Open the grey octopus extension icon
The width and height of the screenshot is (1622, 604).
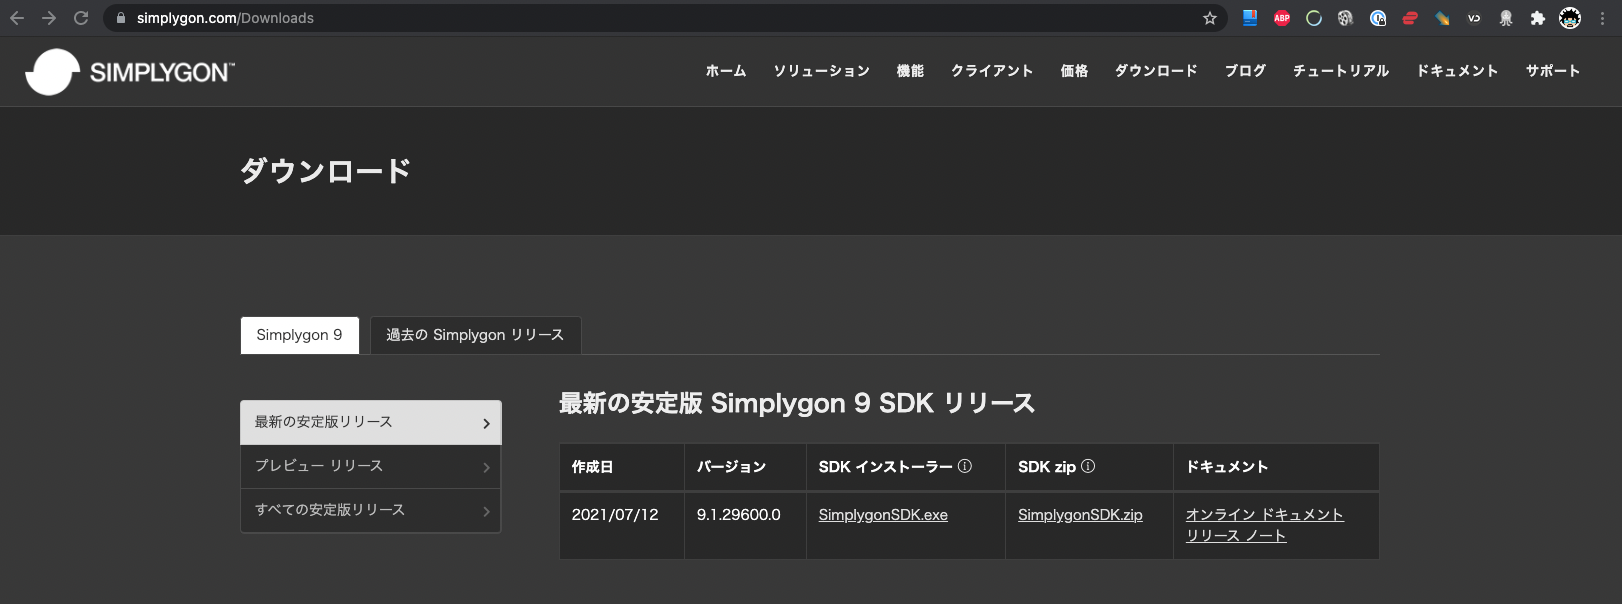[1506, 18]
